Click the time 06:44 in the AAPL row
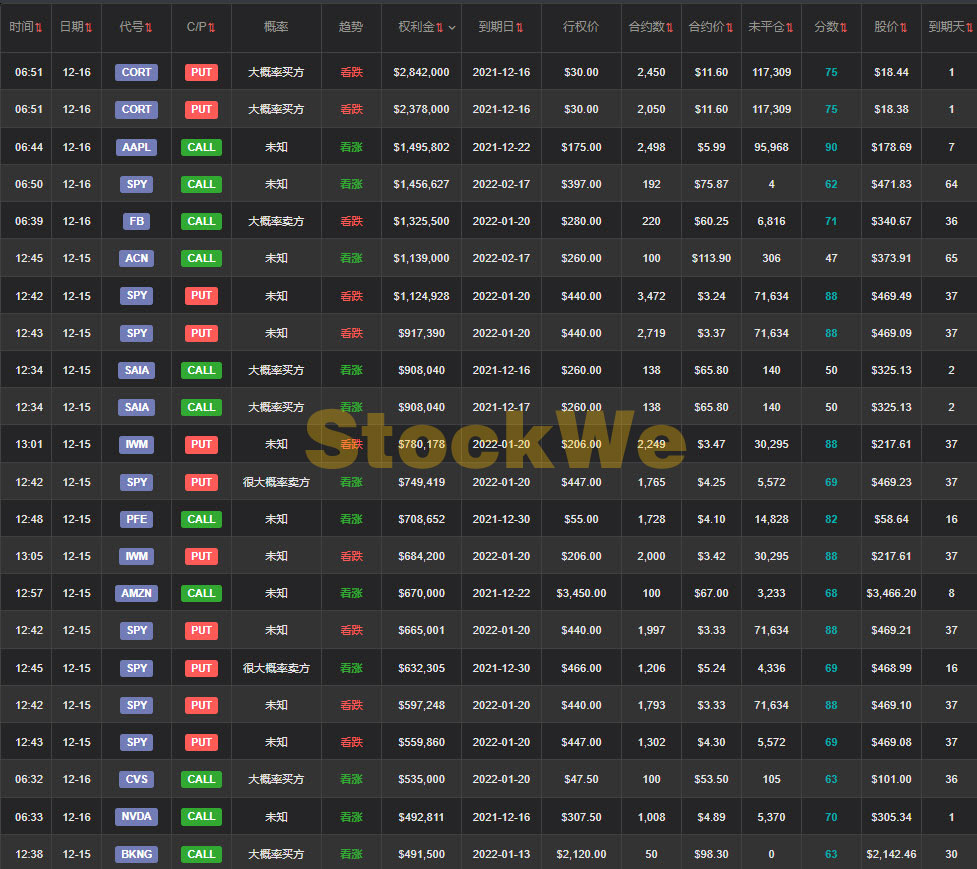The image size is (977, 869). [x=29, y=147]
